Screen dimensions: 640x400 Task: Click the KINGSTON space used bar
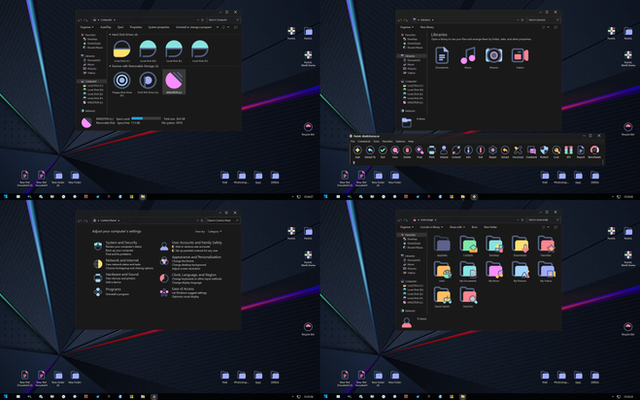[x=146, y=118]
